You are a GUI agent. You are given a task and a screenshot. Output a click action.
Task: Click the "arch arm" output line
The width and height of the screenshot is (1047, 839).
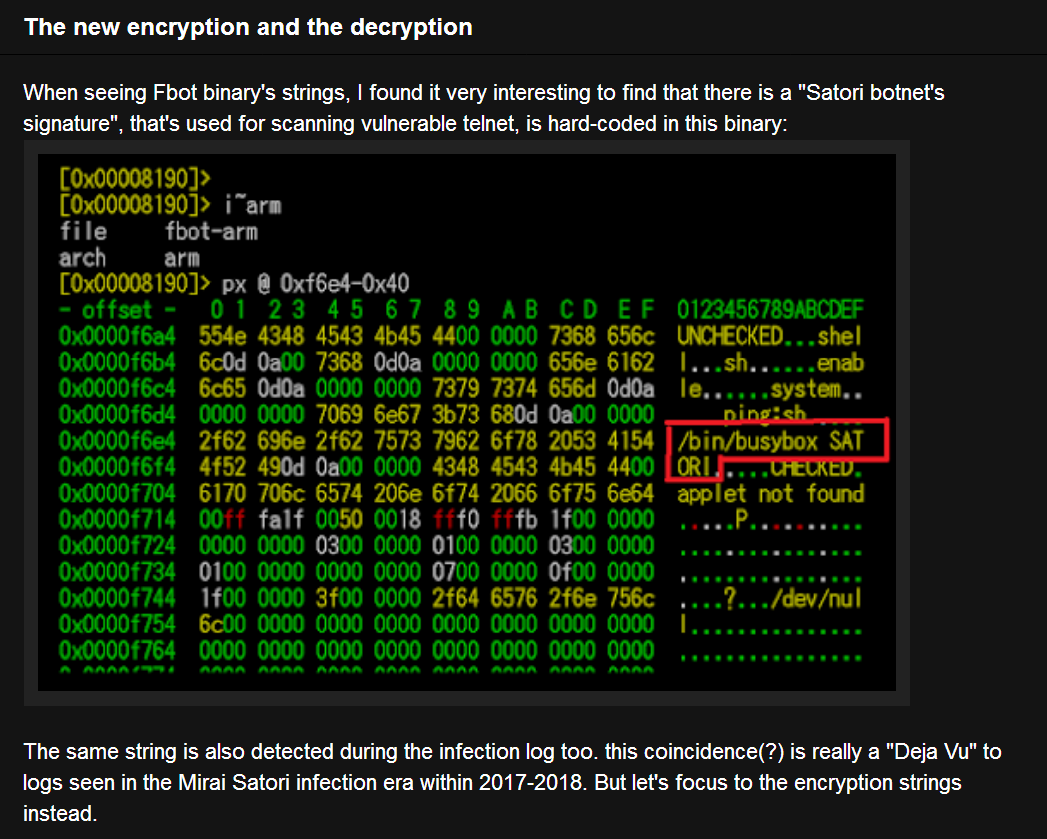click(x=128, y=257)
